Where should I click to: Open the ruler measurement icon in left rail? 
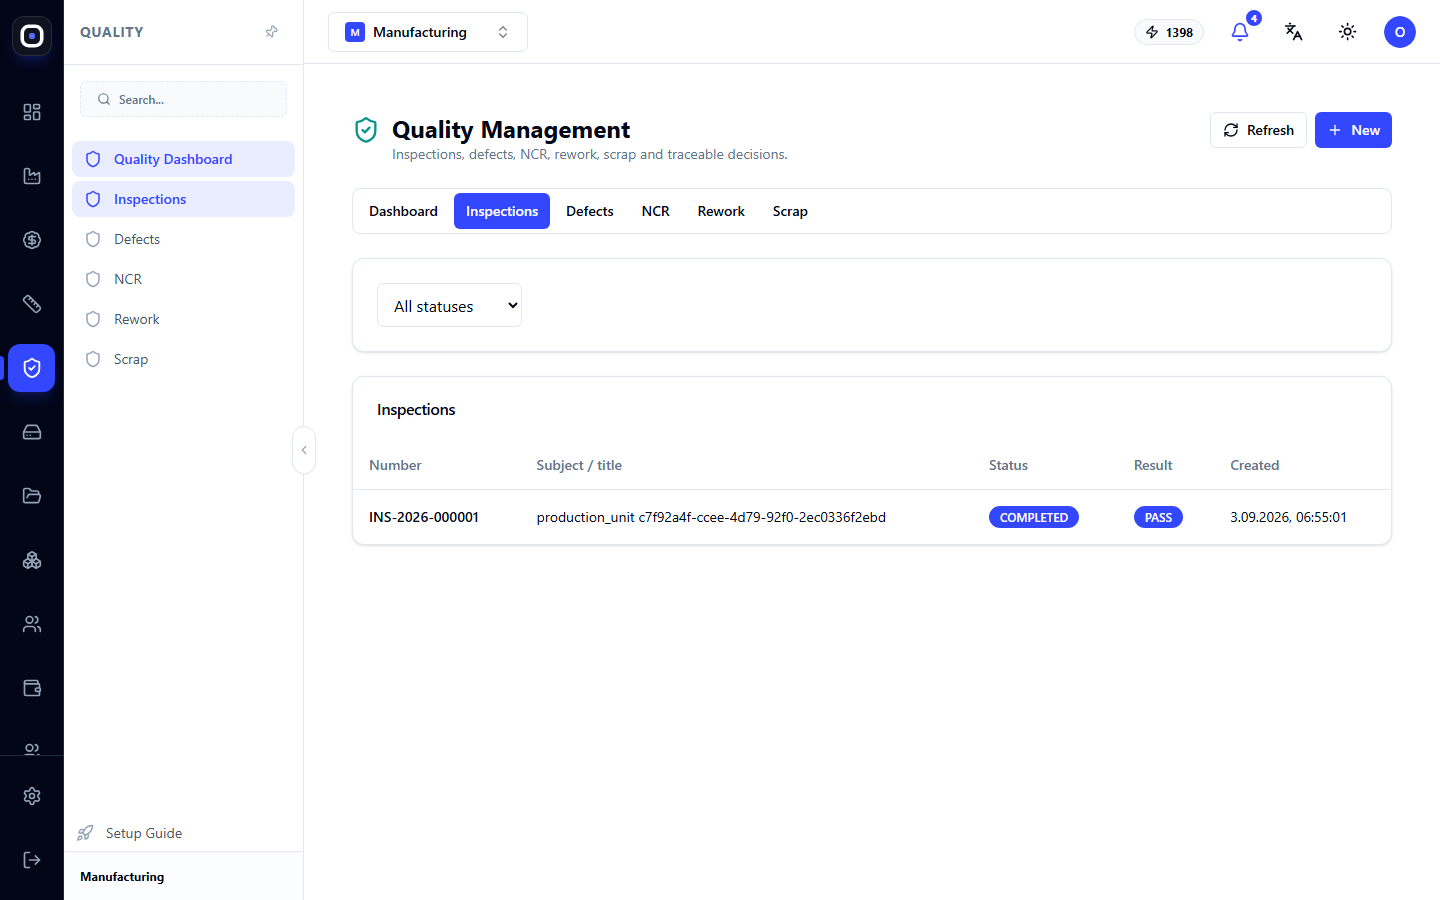click(x=32, y=304)
